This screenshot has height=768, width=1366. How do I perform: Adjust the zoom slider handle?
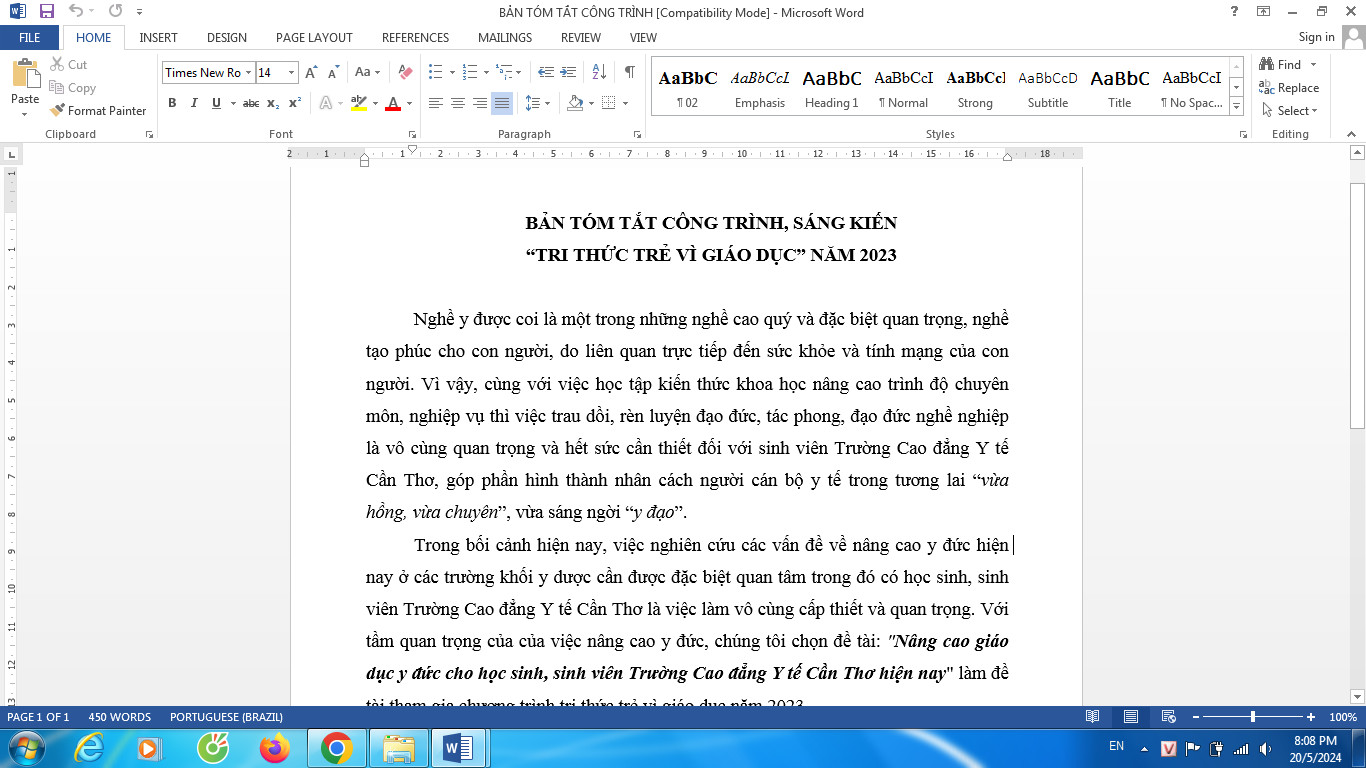1253,717
